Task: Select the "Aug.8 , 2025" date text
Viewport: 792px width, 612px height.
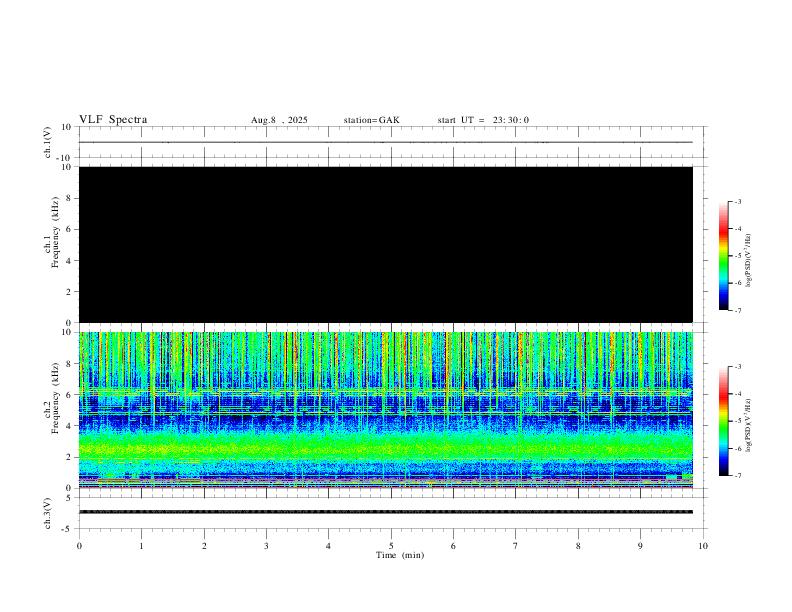Action: (279, 120)
